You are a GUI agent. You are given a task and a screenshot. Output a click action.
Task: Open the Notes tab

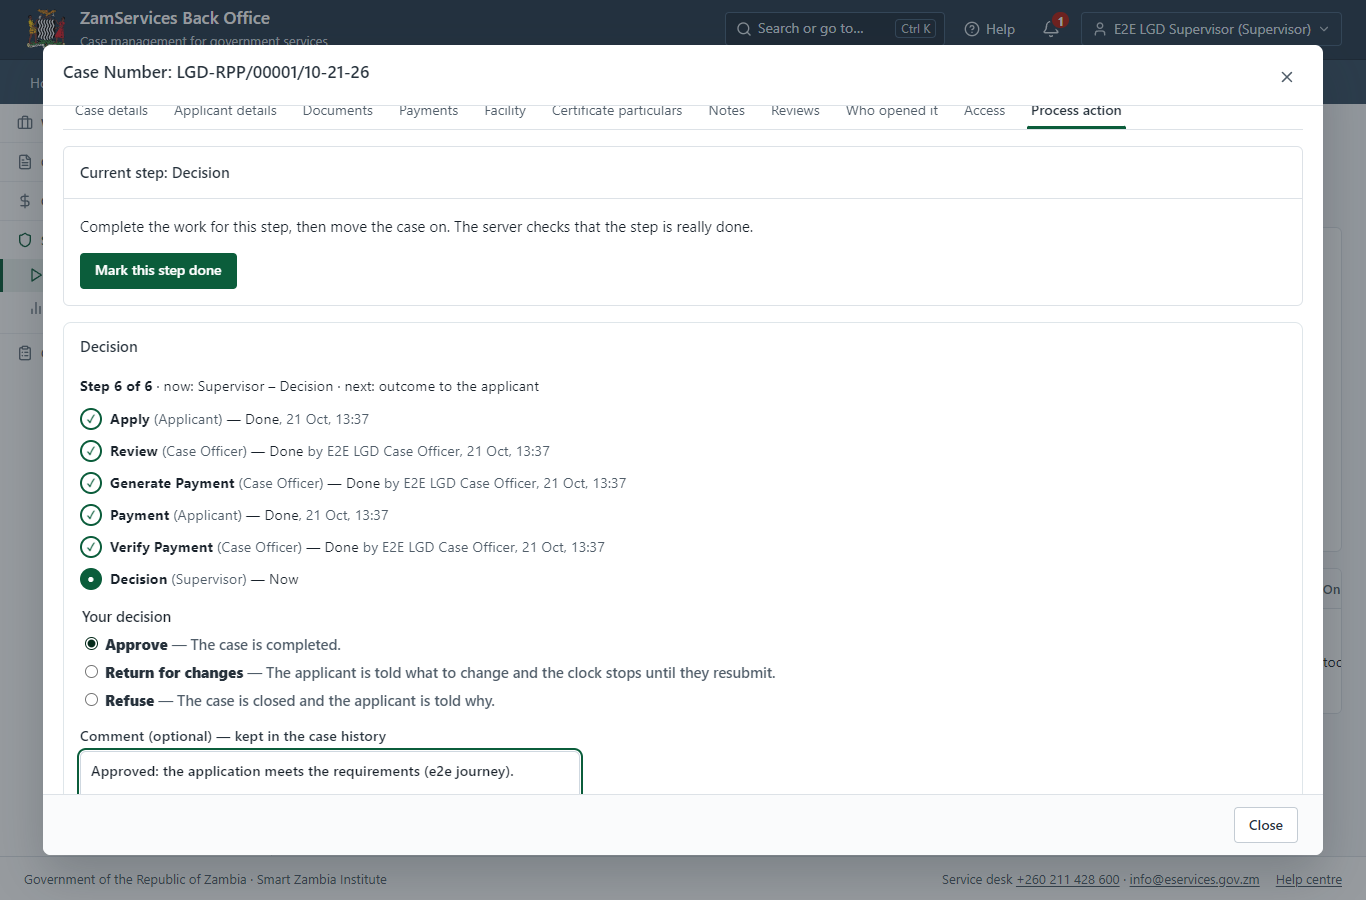coord(727,111)
